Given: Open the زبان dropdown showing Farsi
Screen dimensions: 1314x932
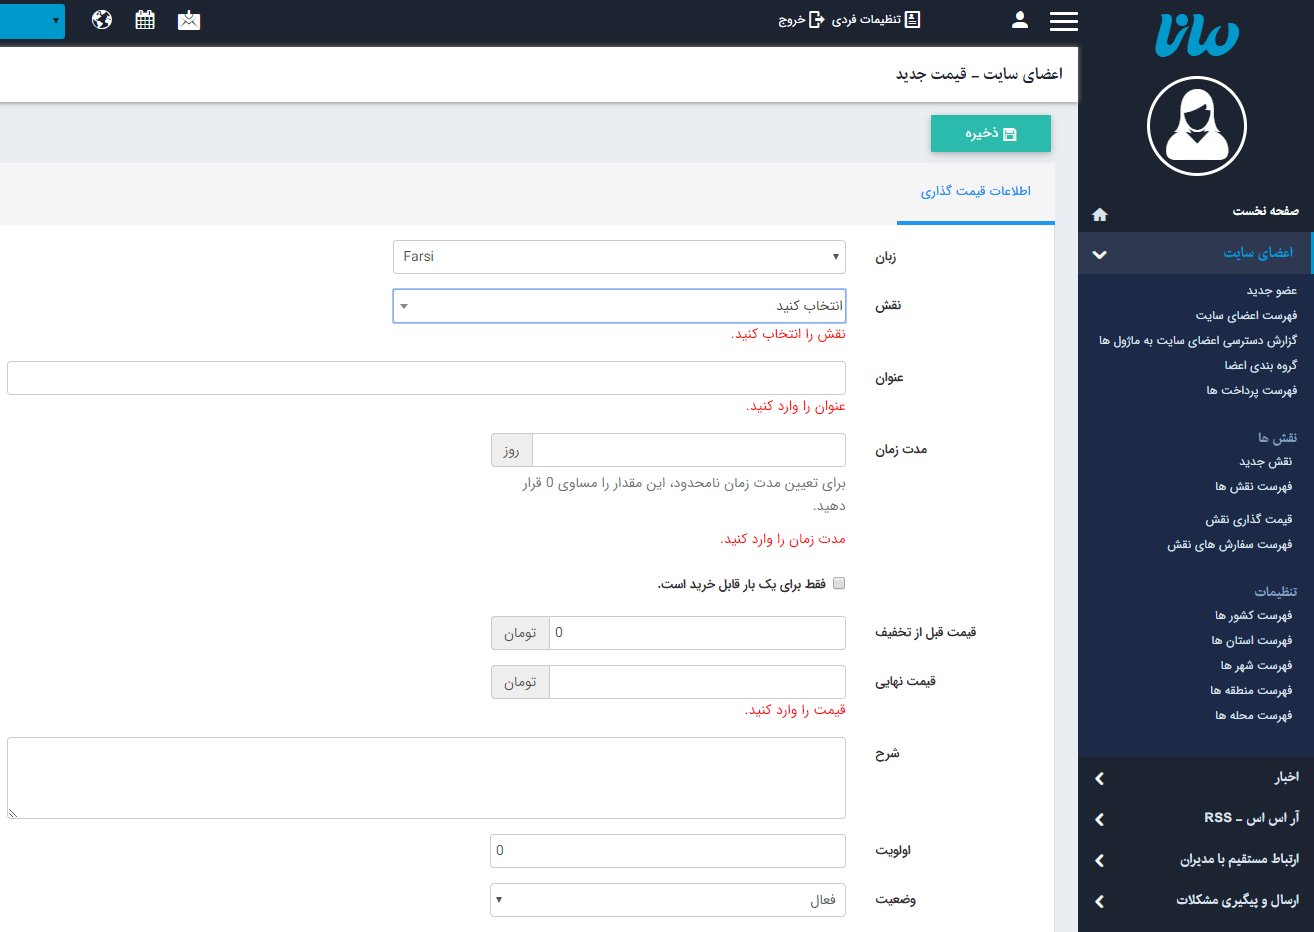Looking at the screenshot, I should 618,257.
